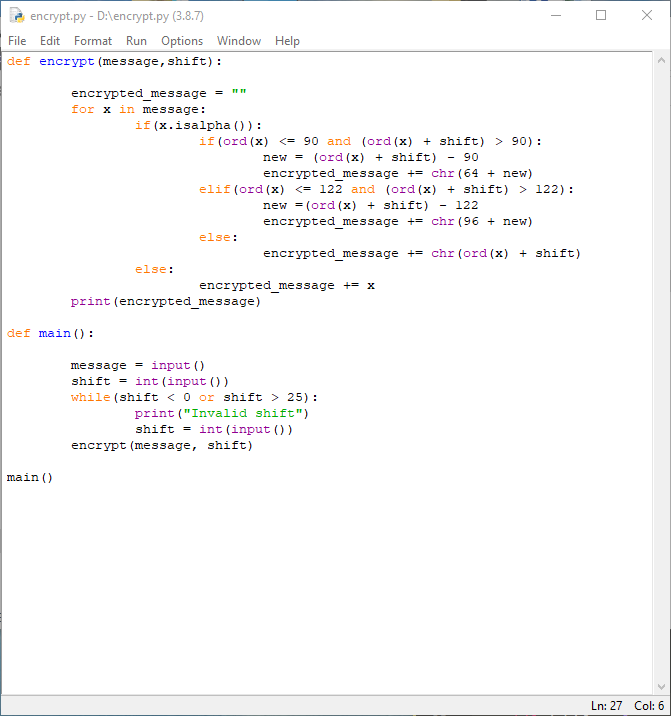Minimize the encrypt.py window

coord(556,16)
